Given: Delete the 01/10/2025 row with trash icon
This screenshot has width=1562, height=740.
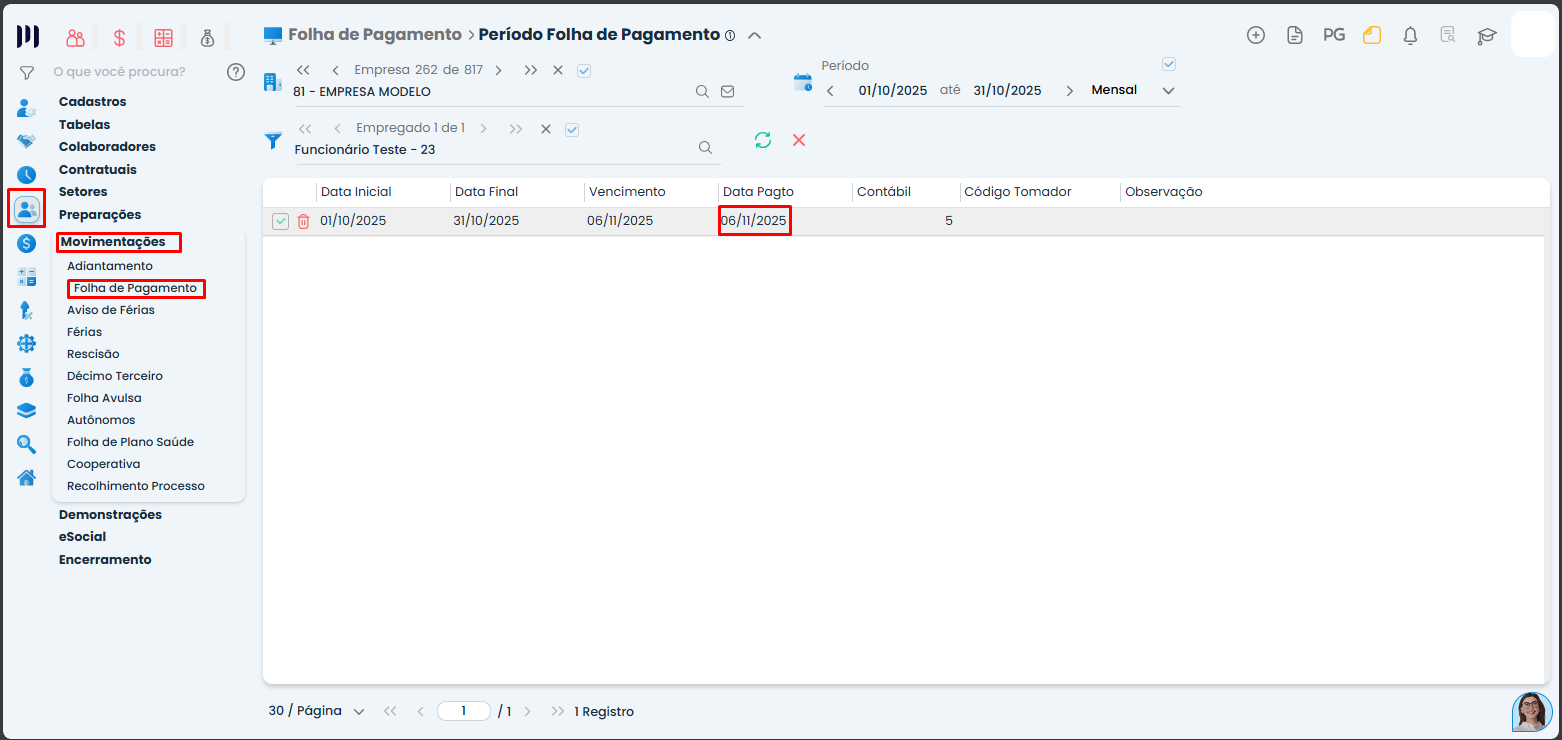Looking at the screenshot, I should pos(303,221).
